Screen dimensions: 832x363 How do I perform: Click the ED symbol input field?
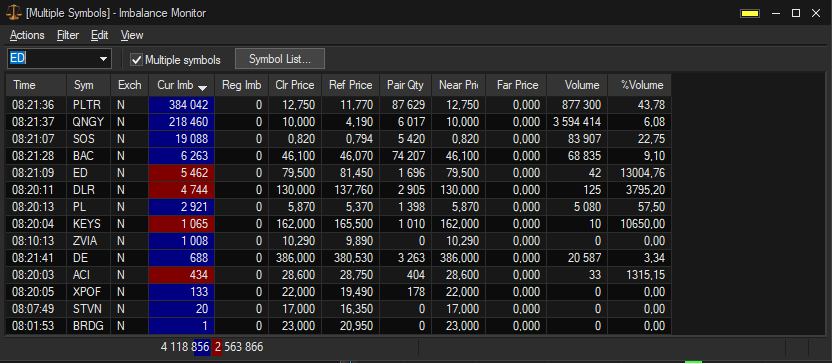tap(52, 58)
